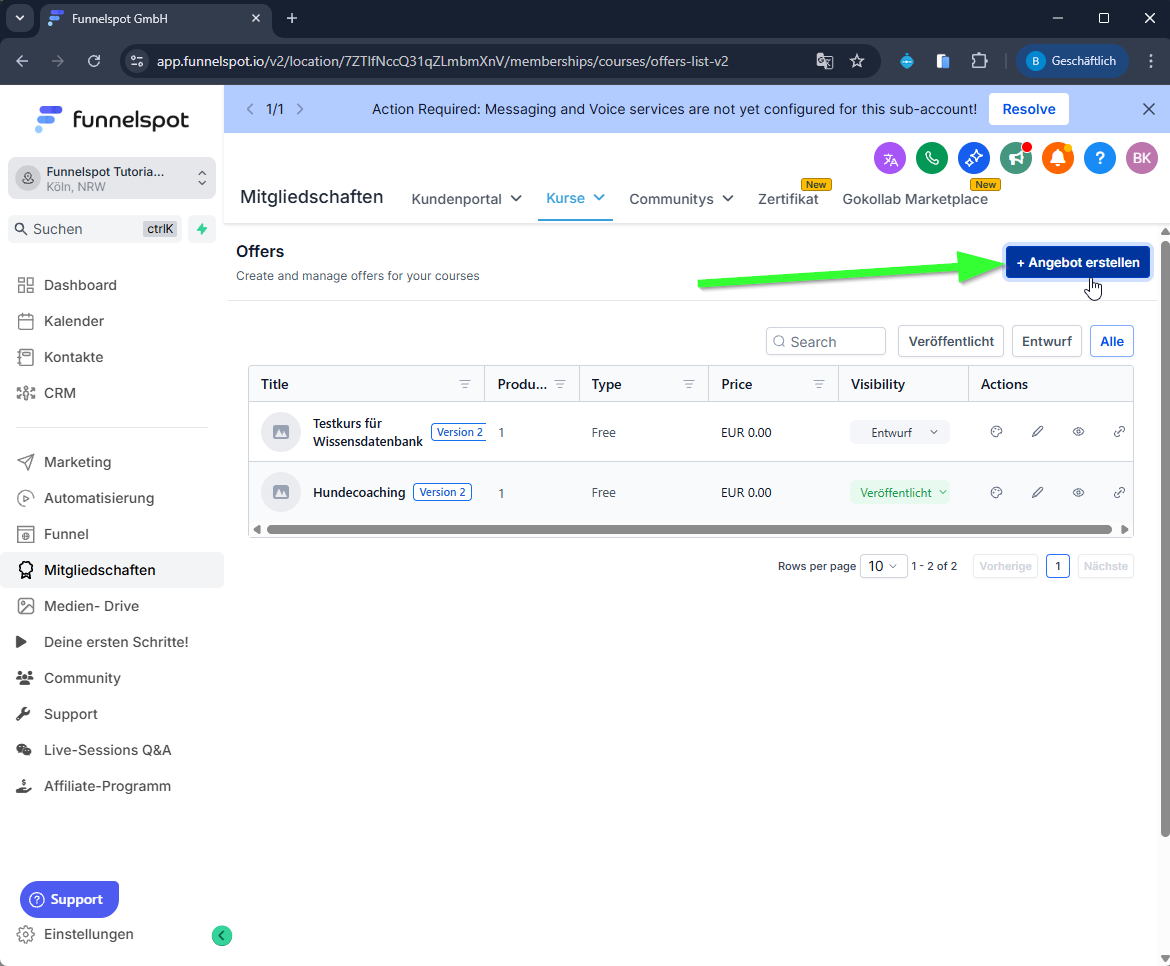Open Medien- Drive in sidebar
This screenshot has width=1170, height=966.
(x=91, y=606)
